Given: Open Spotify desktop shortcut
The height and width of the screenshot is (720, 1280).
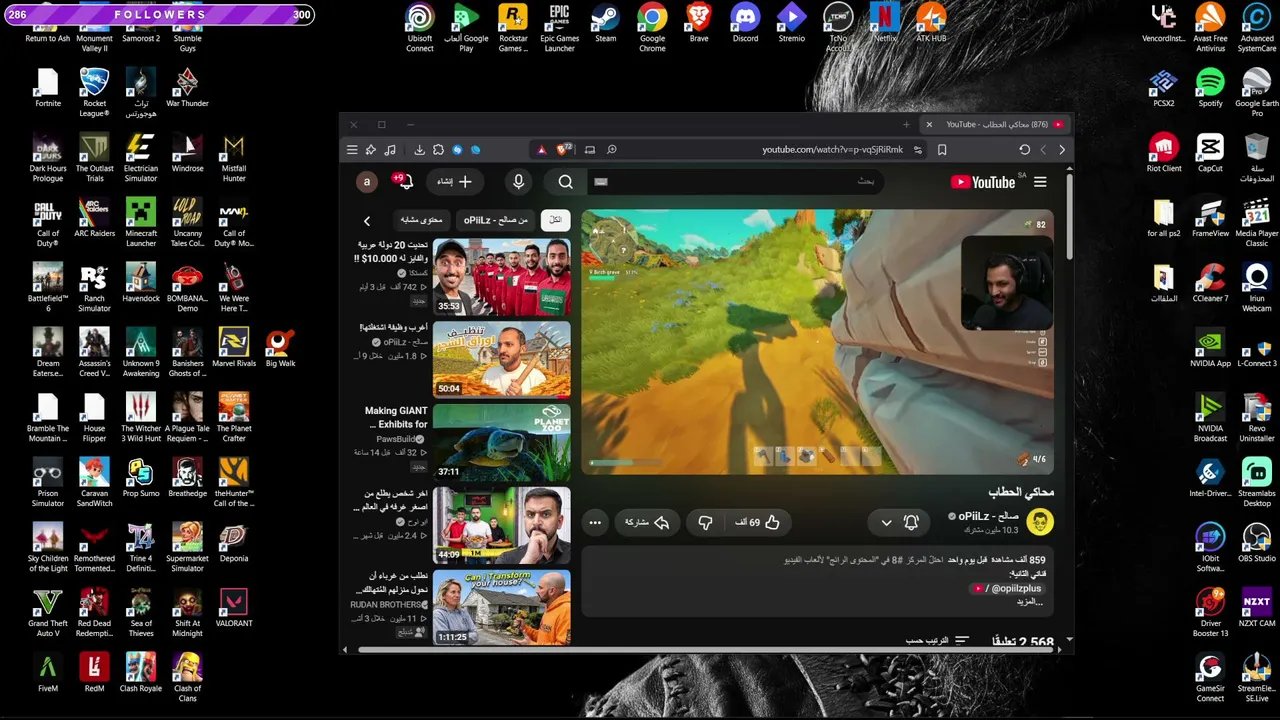Looking at the screenshot, I should pos(1210,88).
